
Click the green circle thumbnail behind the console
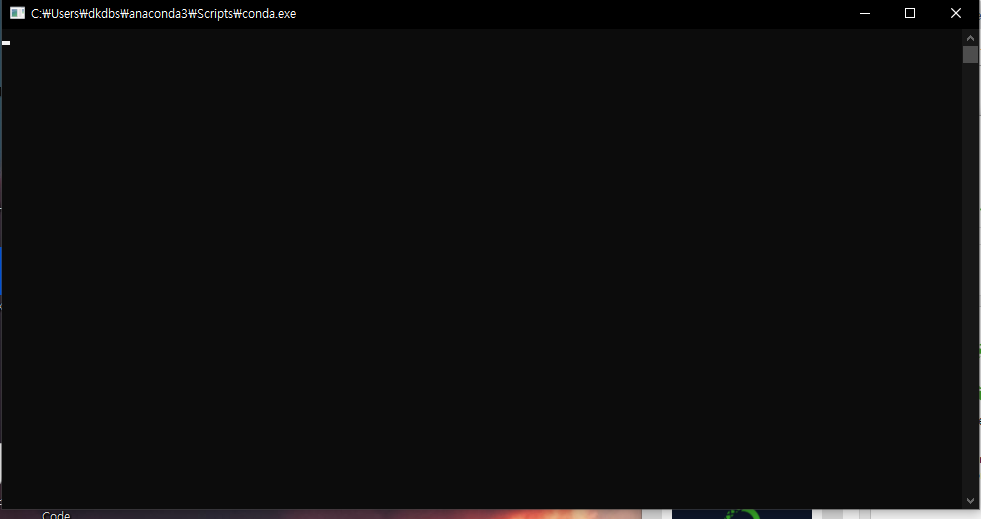[x=741, y=514]
